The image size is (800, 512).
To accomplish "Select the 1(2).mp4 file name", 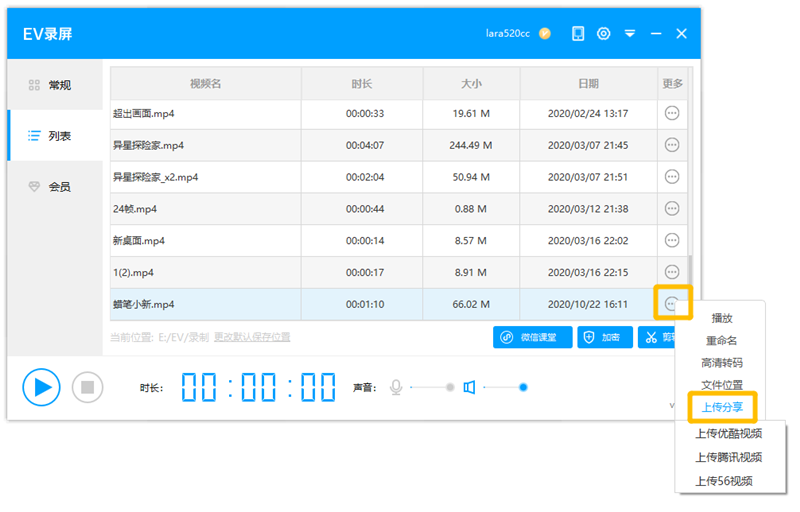I will pos(133,272).
